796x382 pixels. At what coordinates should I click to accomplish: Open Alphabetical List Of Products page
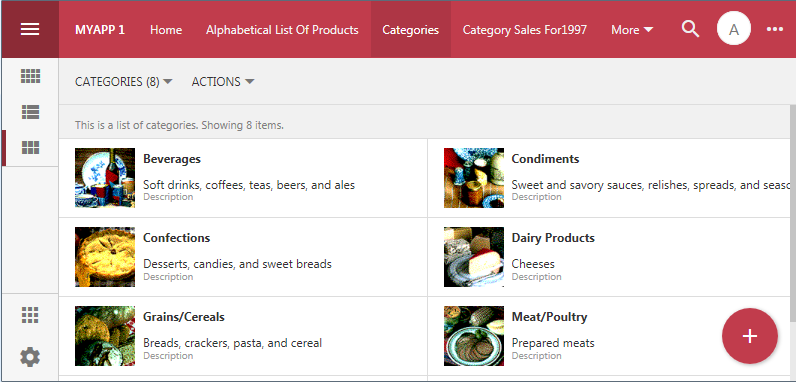click(x=282, y=30)
